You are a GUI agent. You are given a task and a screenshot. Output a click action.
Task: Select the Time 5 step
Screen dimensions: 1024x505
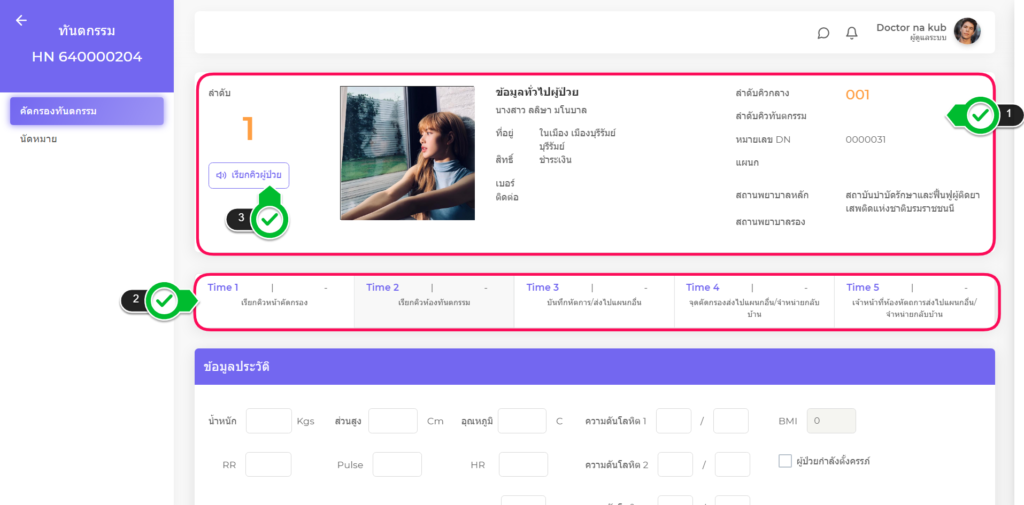point(914,300)
